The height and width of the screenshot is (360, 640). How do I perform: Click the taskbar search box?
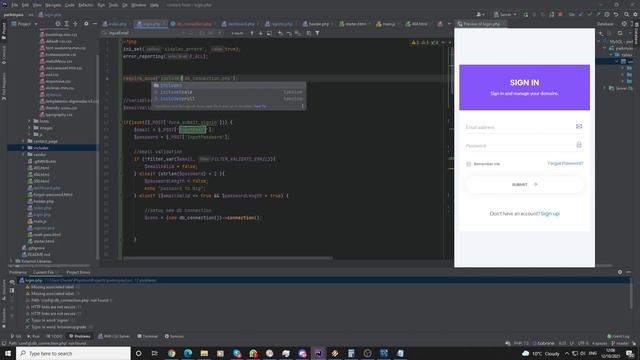tap(73, 353)
